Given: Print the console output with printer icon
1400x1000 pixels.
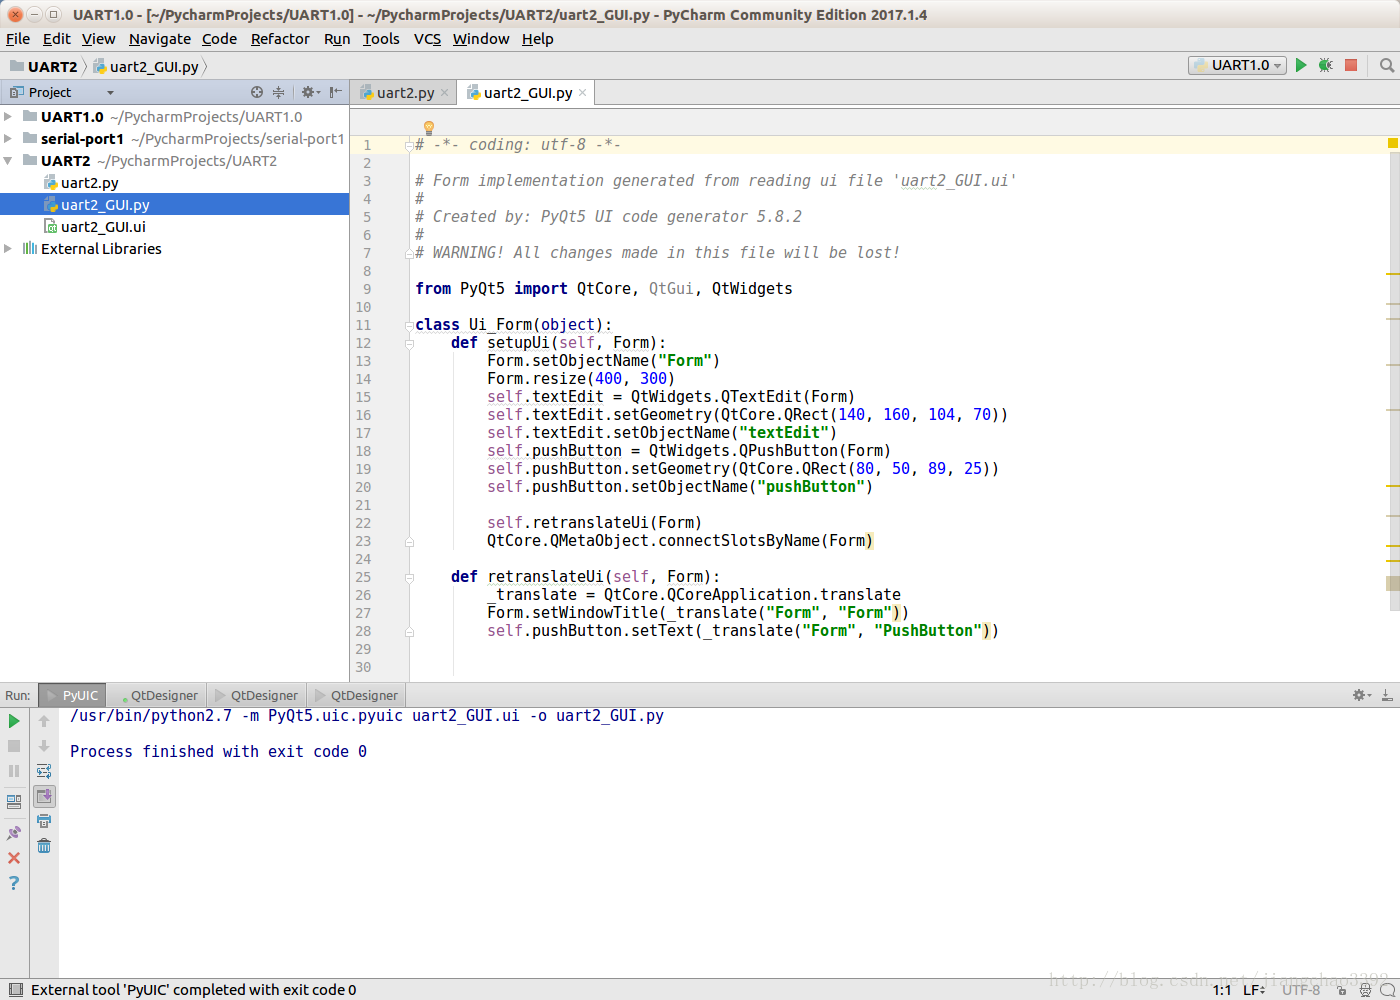Looking at the screenshot, I should (44, 821).
